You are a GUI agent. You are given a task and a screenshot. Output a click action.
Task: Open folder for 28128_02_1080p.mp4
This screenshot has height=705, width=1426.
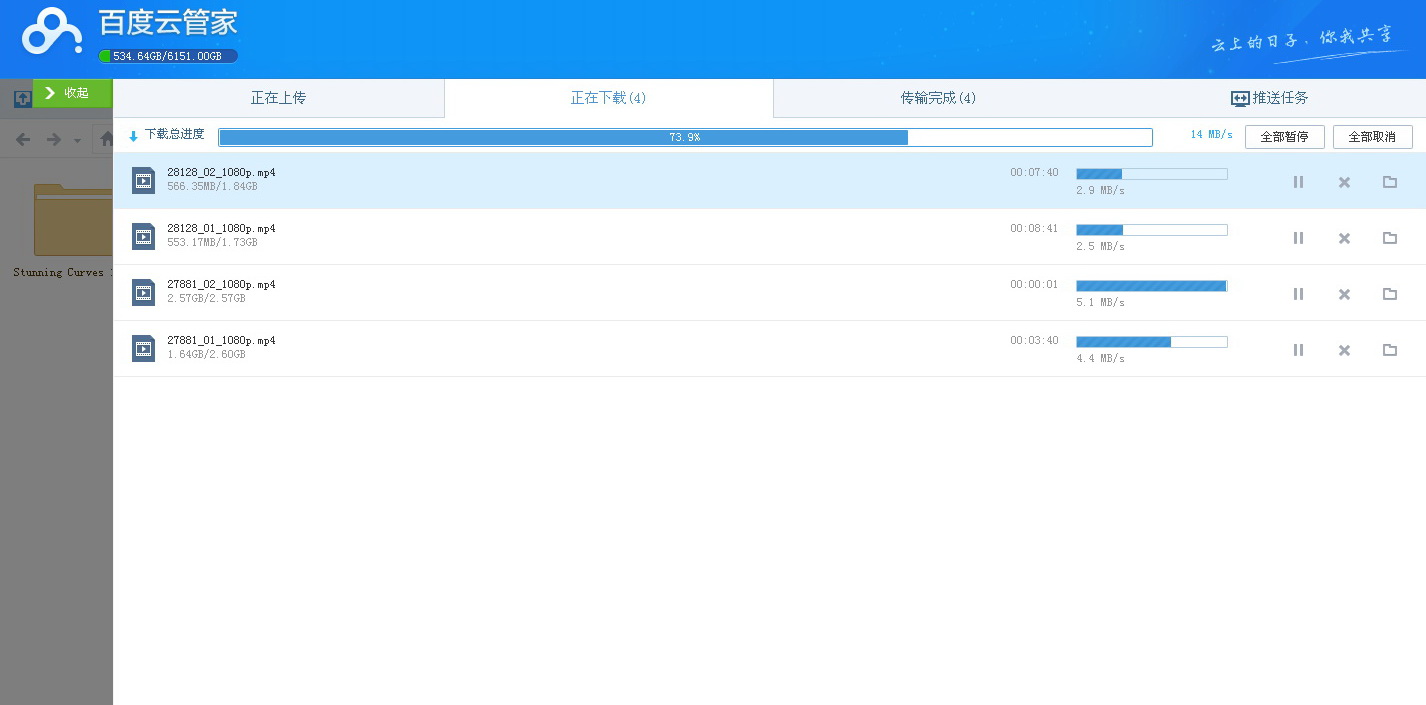(1389, 182)
